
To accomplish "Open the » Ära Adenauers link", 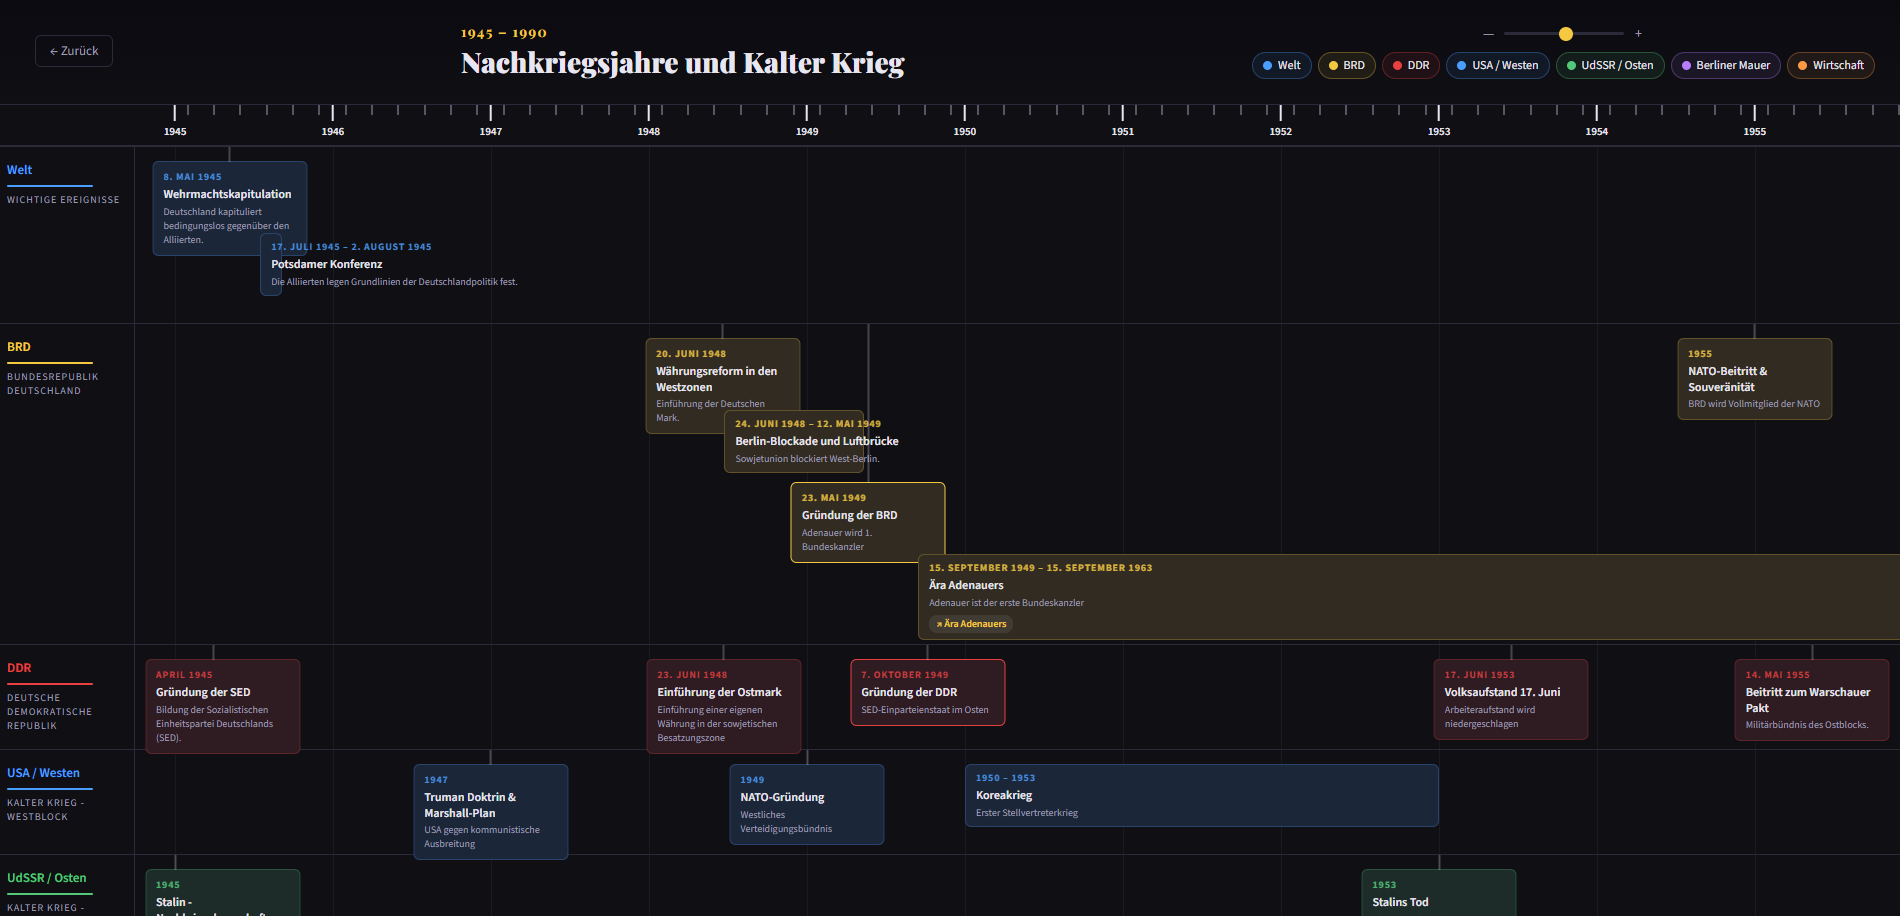I will [x=971, y=624].
